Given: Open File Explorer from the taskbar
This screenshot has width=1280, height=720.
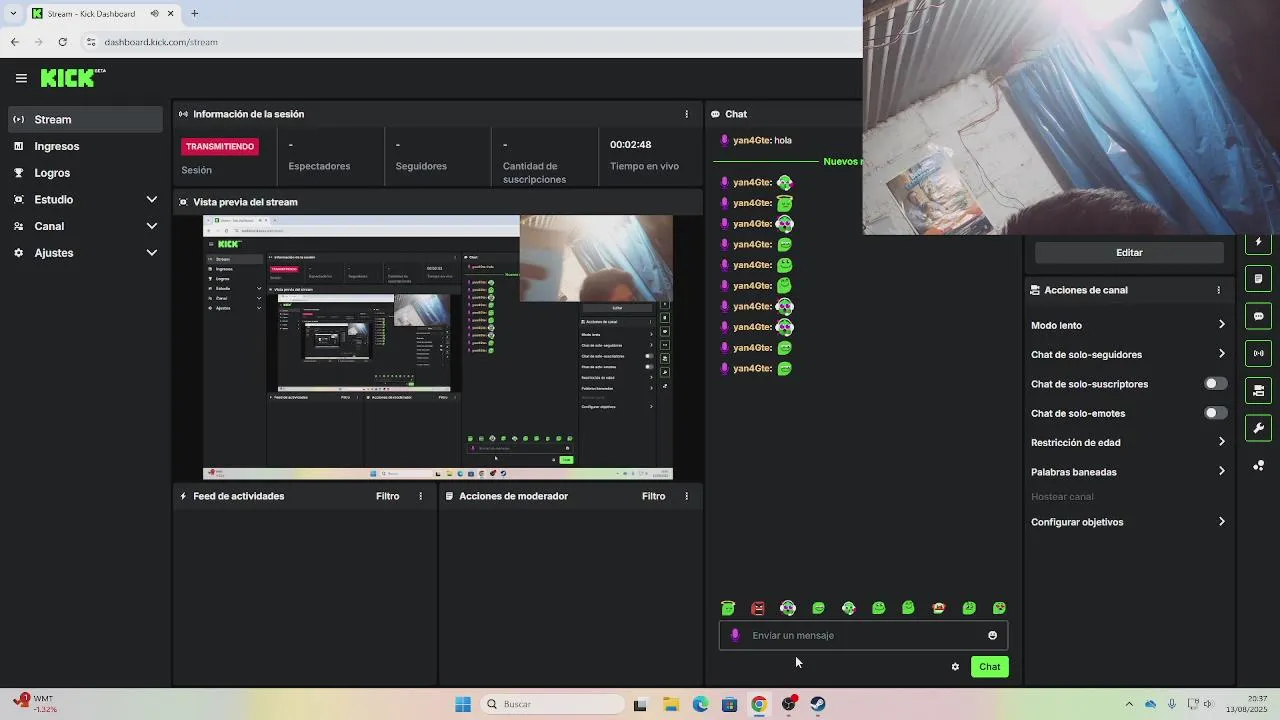Looking at the screenshot, I should point(671,704).
